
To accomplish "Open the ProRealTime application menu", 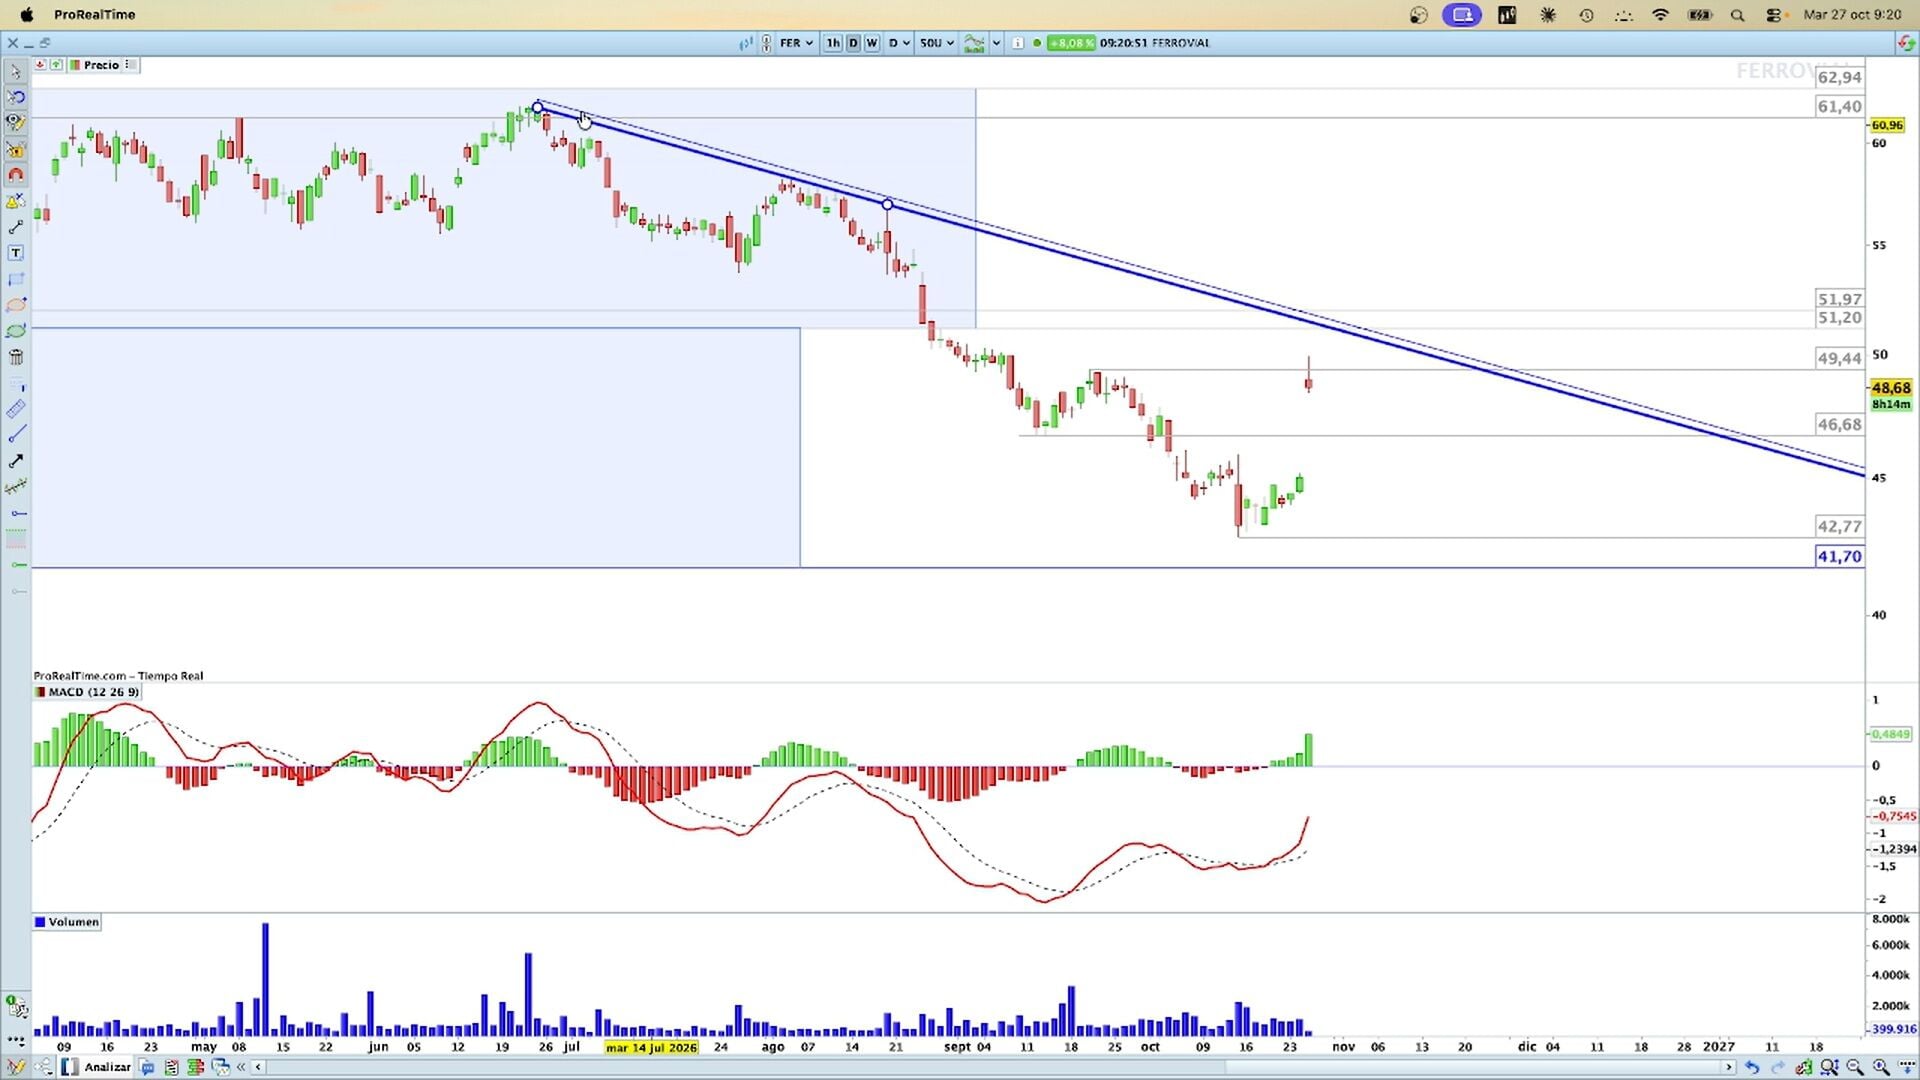I will (95, 15).
